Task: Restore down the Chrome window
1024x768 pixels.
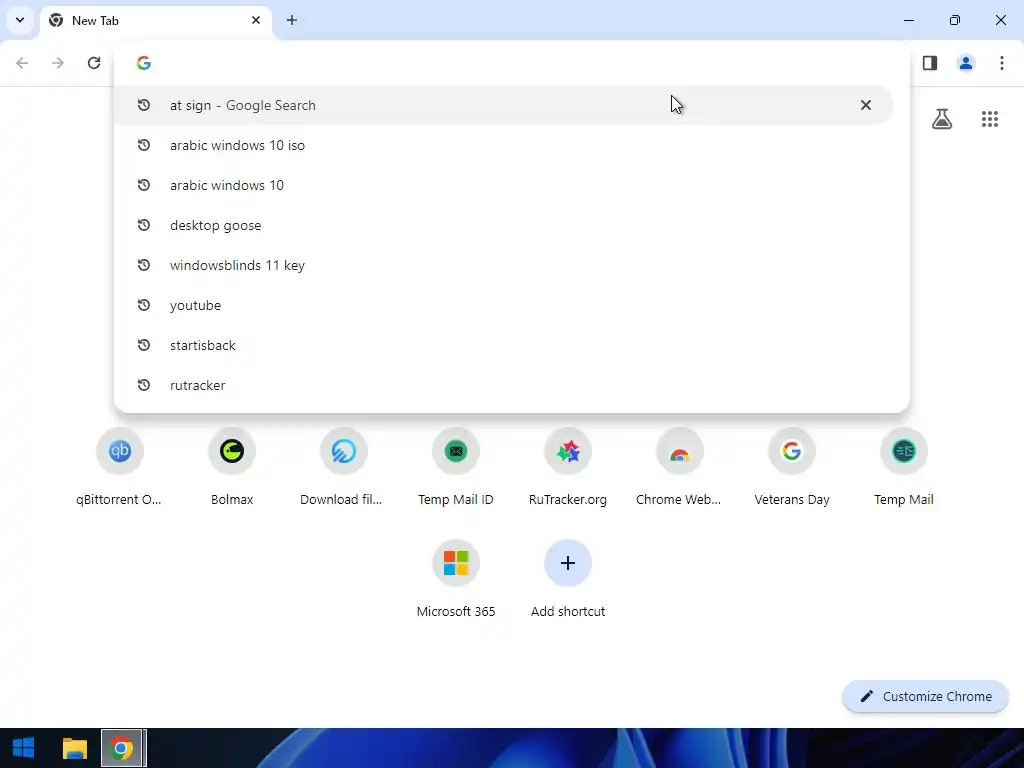Action: pyautogui.click(x=955, y=20)
